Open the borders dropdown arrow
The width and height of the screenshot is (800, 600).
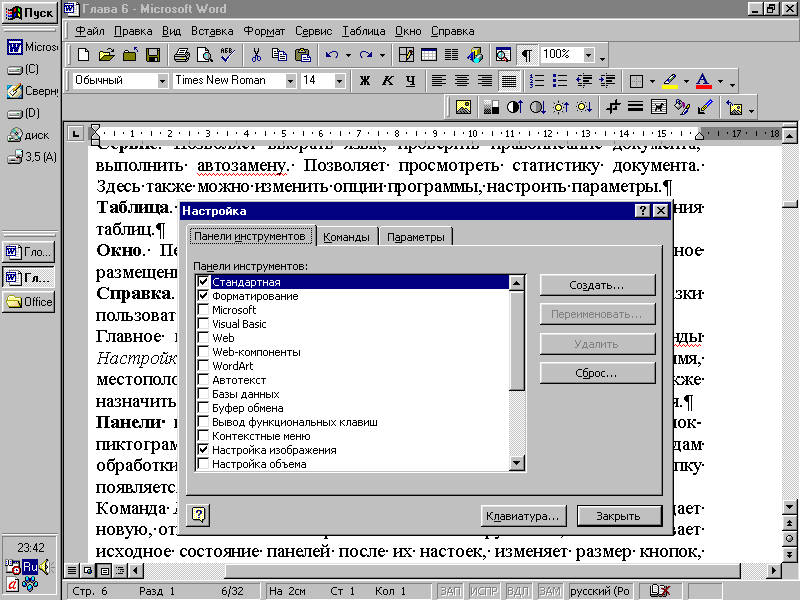[x=652, y=81]
